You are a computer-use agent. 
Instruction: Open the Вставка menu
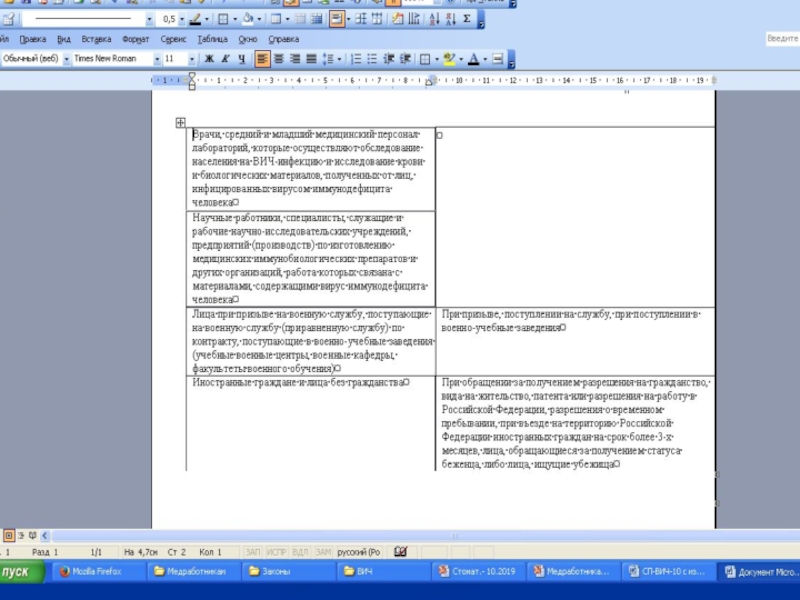96,39
